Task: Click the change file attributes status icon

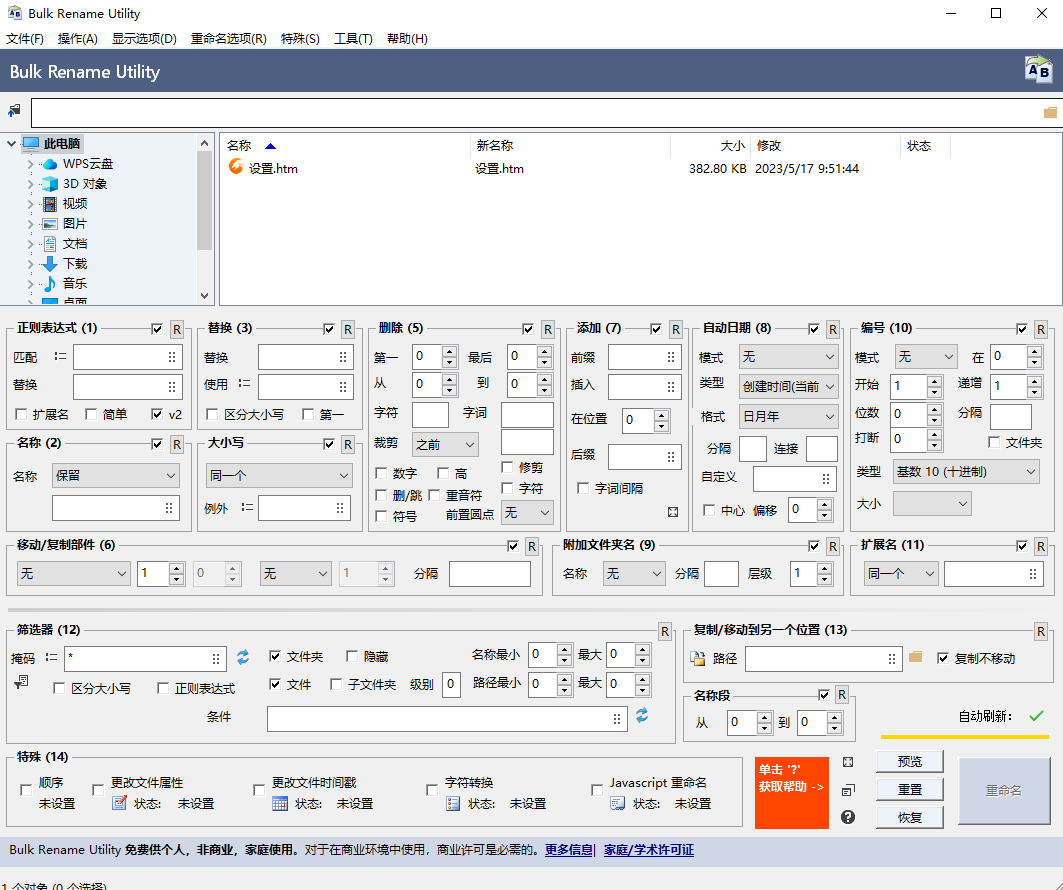Action: coord(119,803)
